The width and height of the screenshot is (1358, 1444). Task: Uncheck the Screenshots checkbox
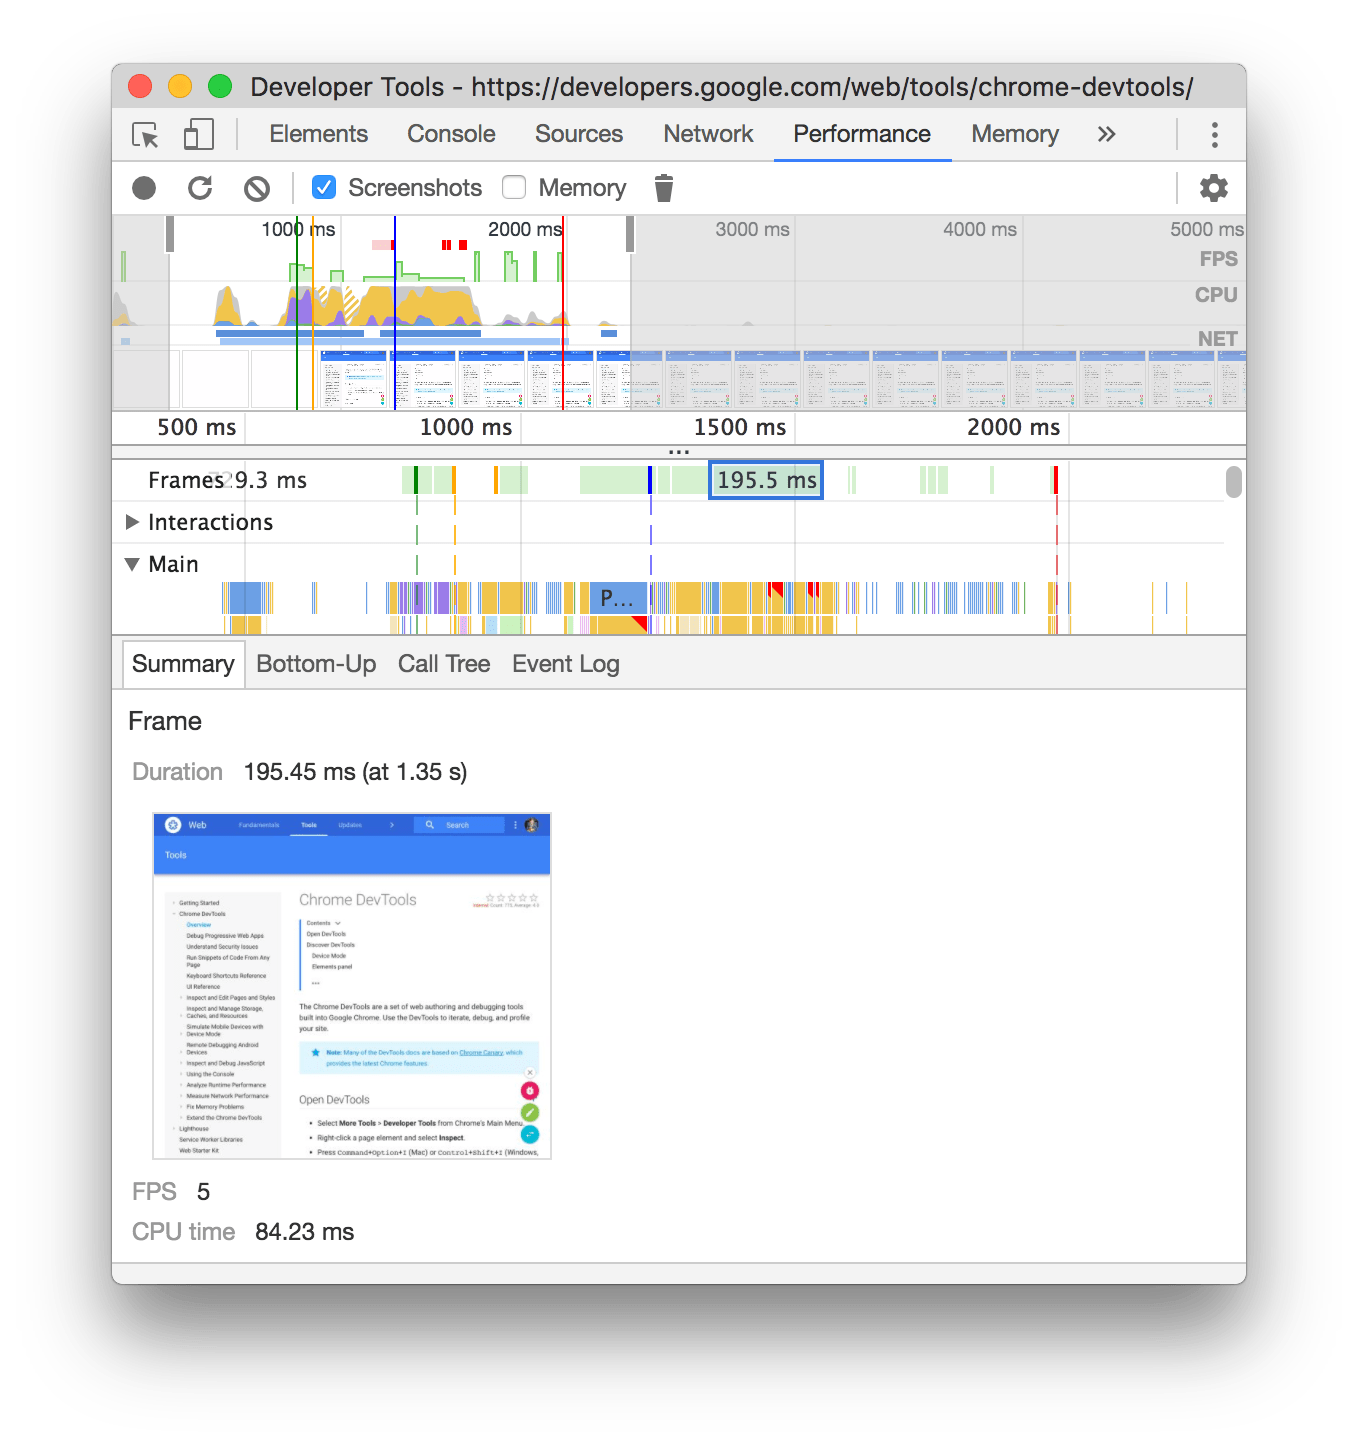click(x=323, y=187)
